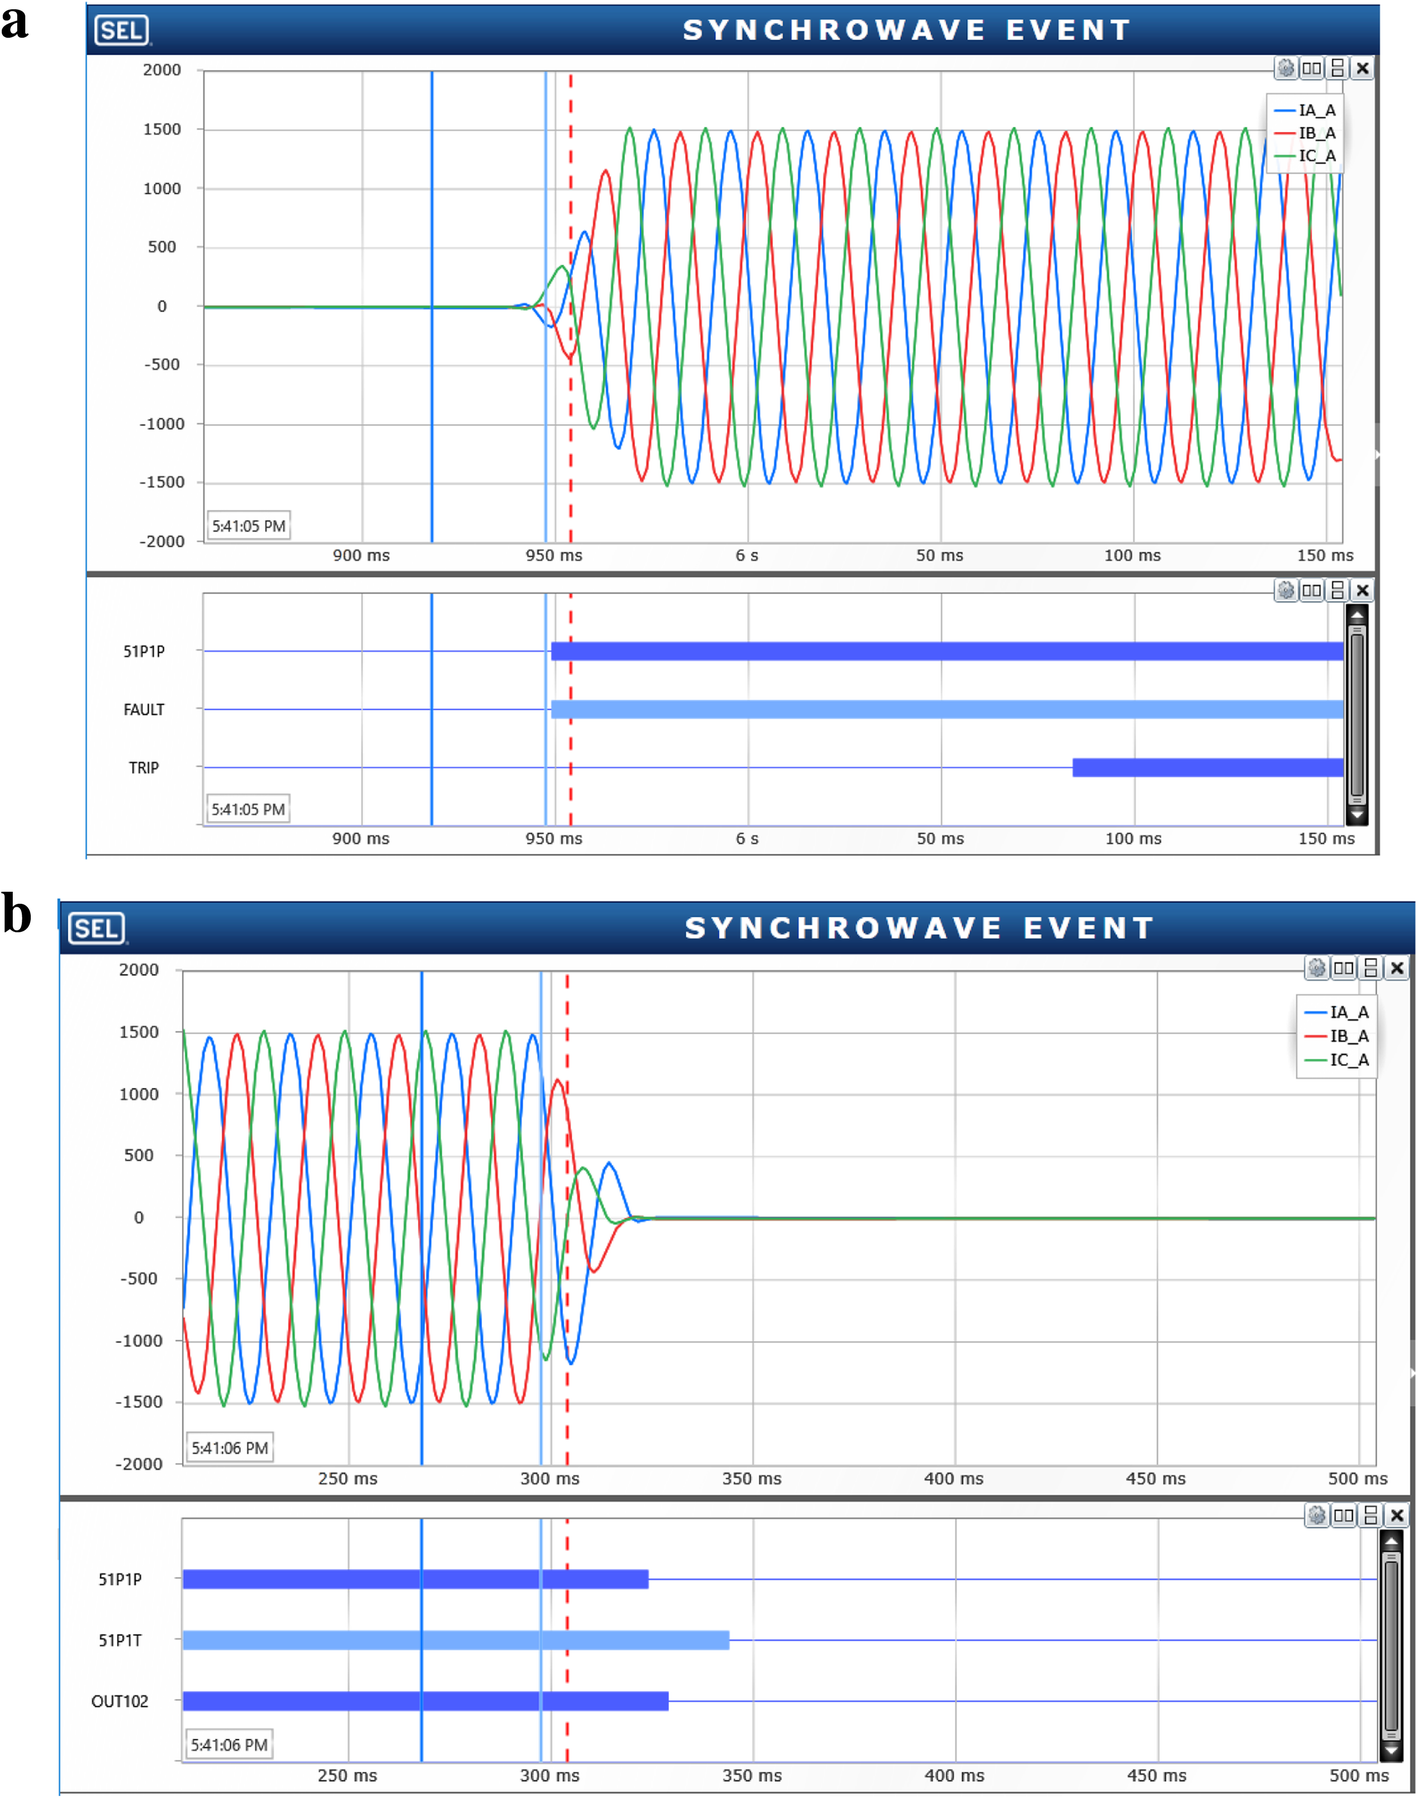Click the SEL logo in panel b header
The width and height of the screenshot is (1418, 1798).
(97, 928)
